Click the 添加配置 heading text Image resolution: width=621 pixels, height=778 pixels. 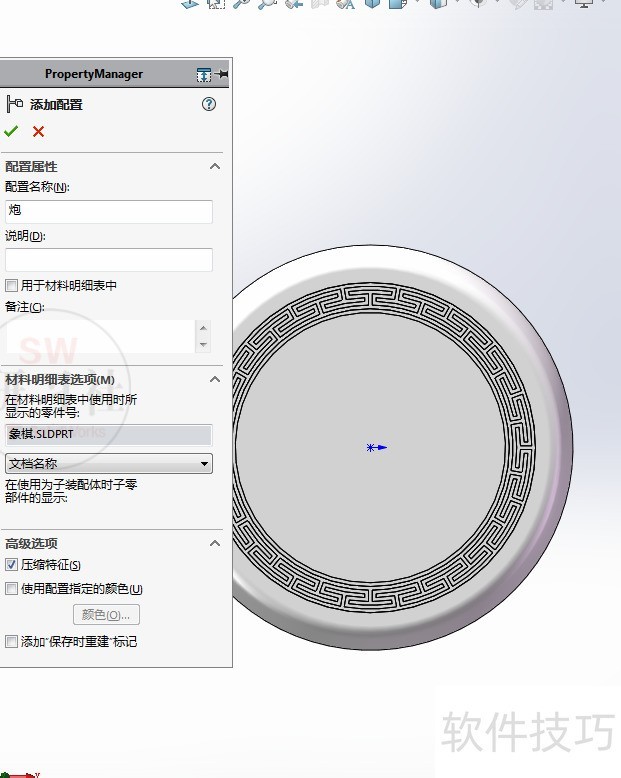pyautogui.click(x=56, y=105)
